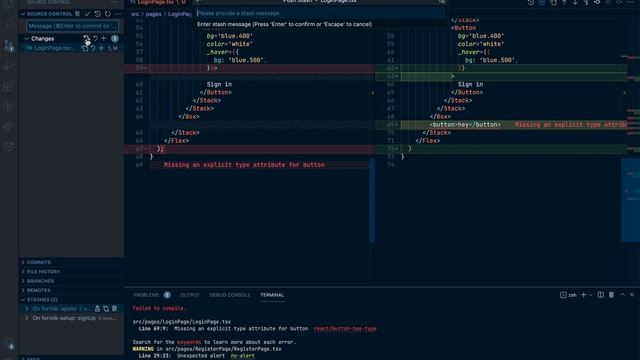The width and height of the screenshot is (640, 360).
Task: Apply the 'On formik: apollo' stash
Action: point(98,309)
